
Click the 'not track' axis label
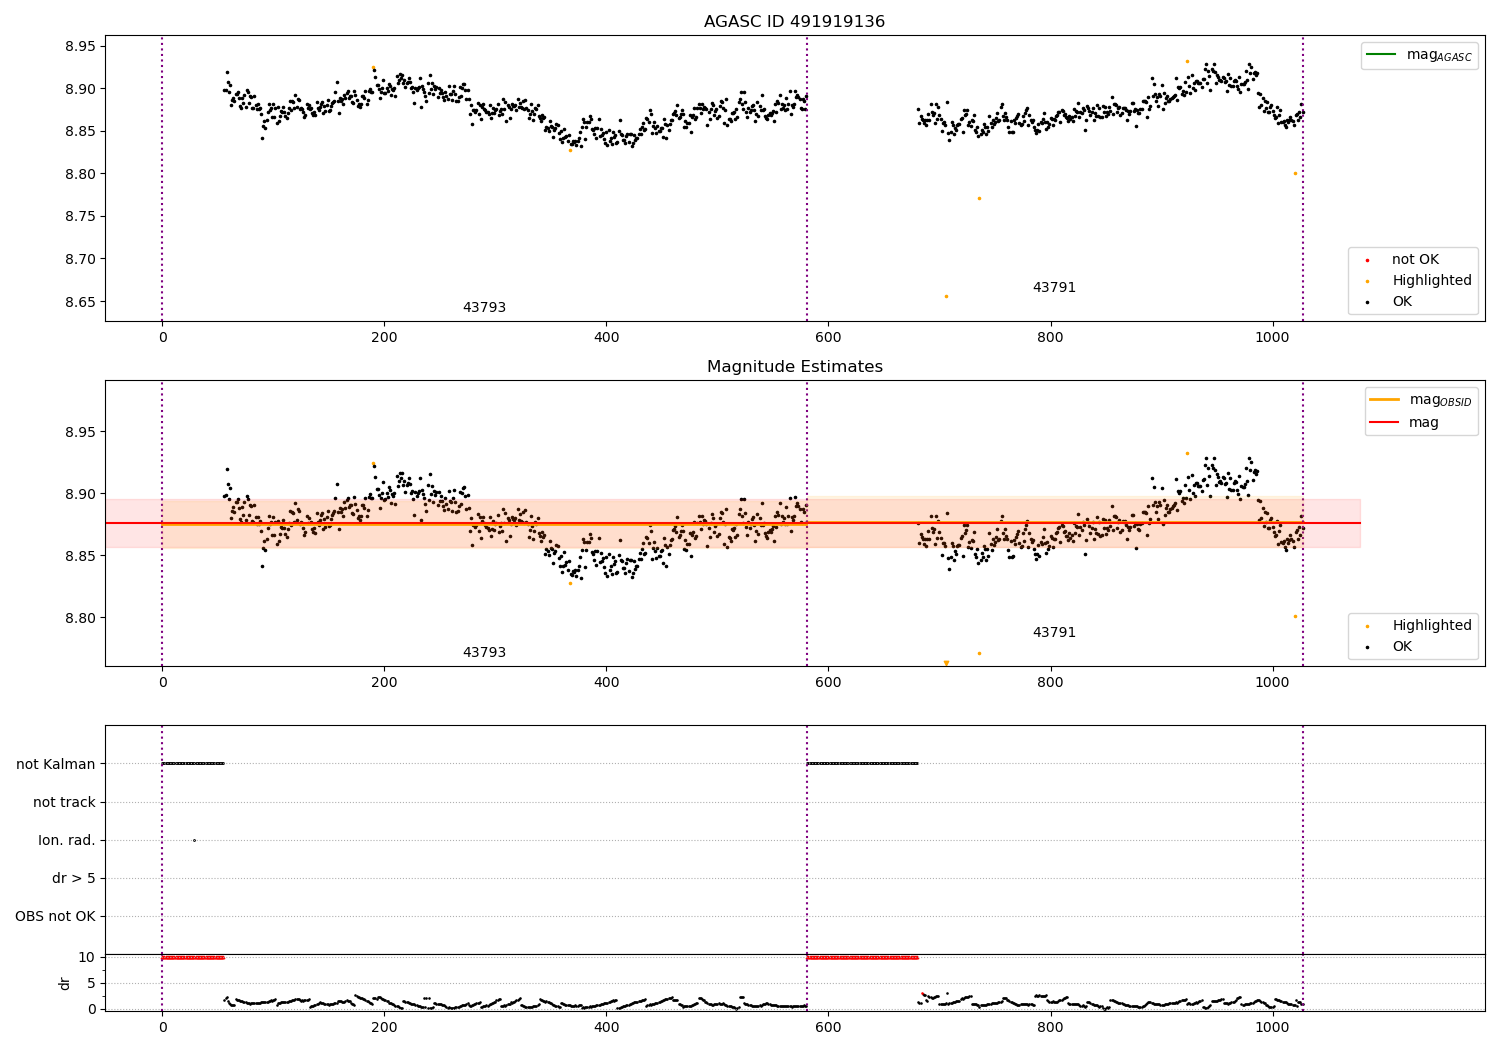click(64, 802)
